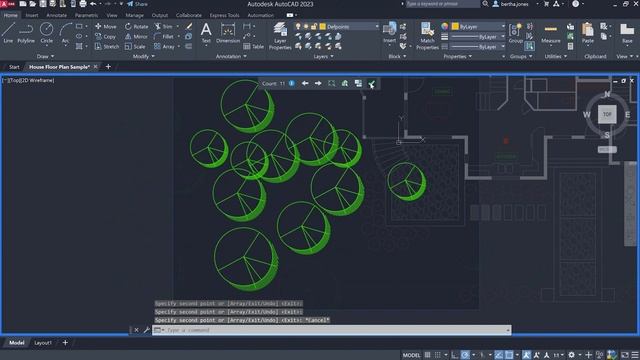Add a new drawing tab with plus
This screenshot has width=640, height=360.
click(108, 67)
